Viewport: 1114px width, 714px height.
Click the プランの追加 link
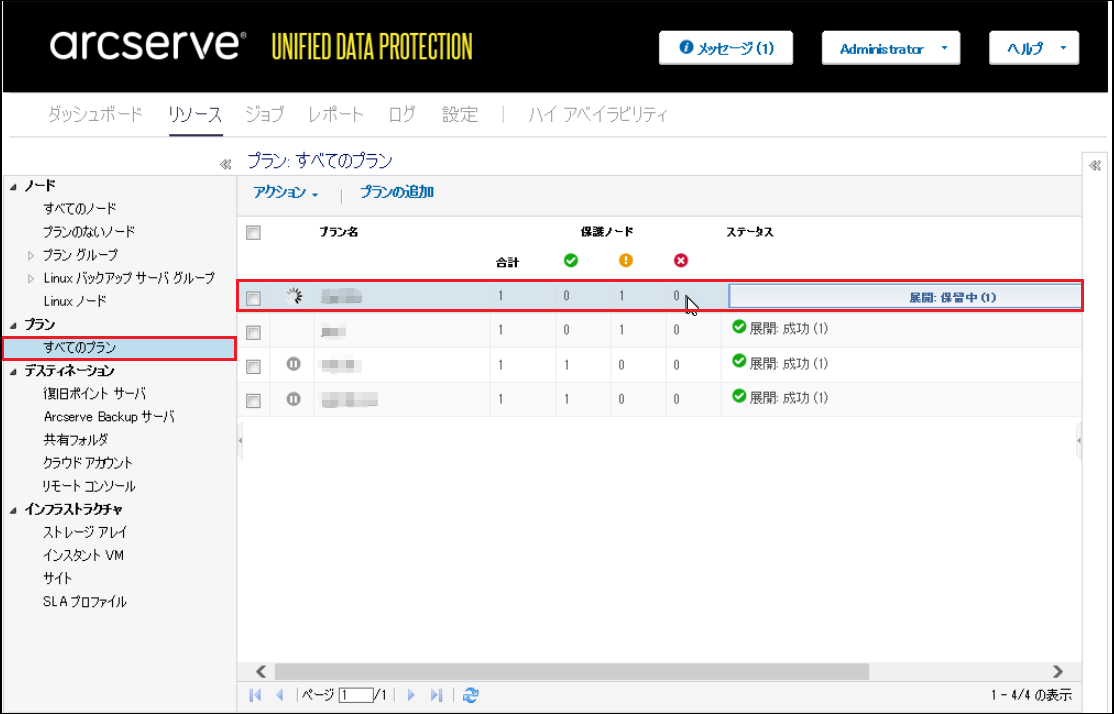396,192
